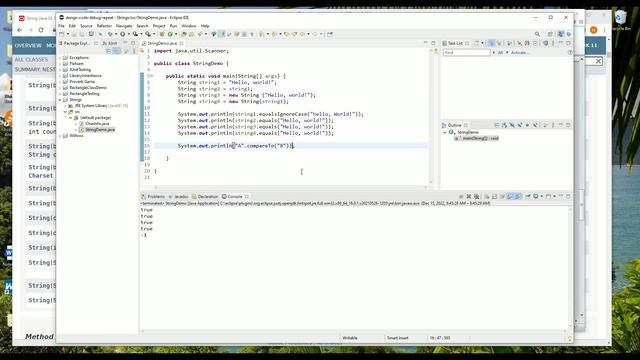Click Pin Console icon

[528, 197]
